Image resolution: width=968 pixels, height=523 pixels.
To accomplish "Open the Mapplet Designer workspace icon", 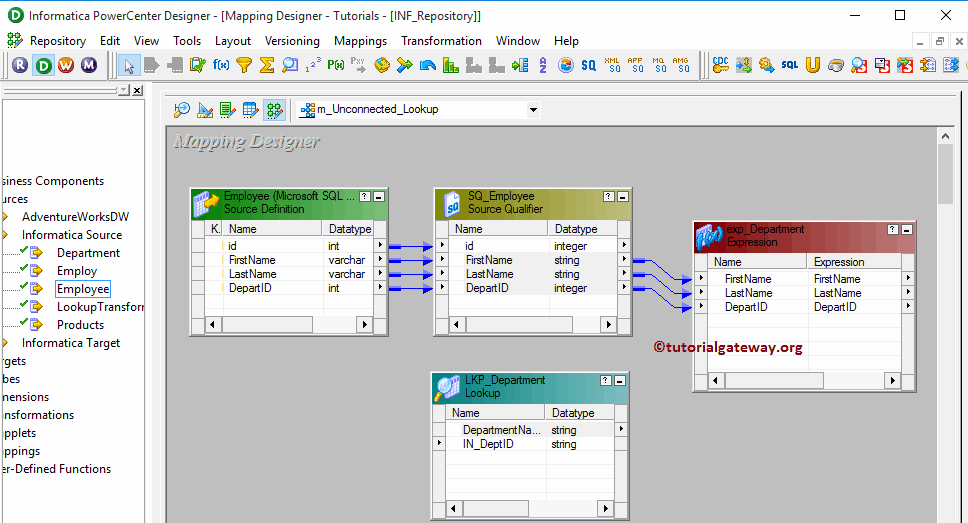I will pyautogui.click(x=251, y=110).
